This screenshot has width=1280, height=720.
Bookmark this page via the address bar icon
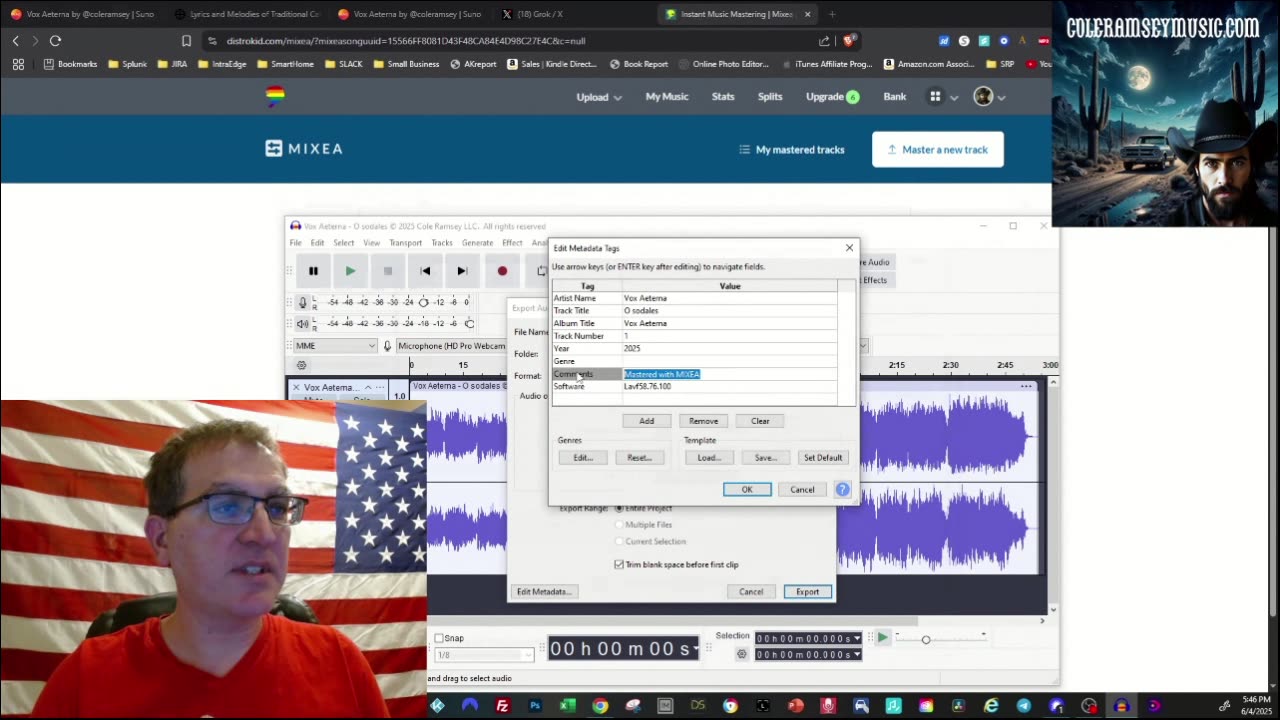[x=186, y=41]
